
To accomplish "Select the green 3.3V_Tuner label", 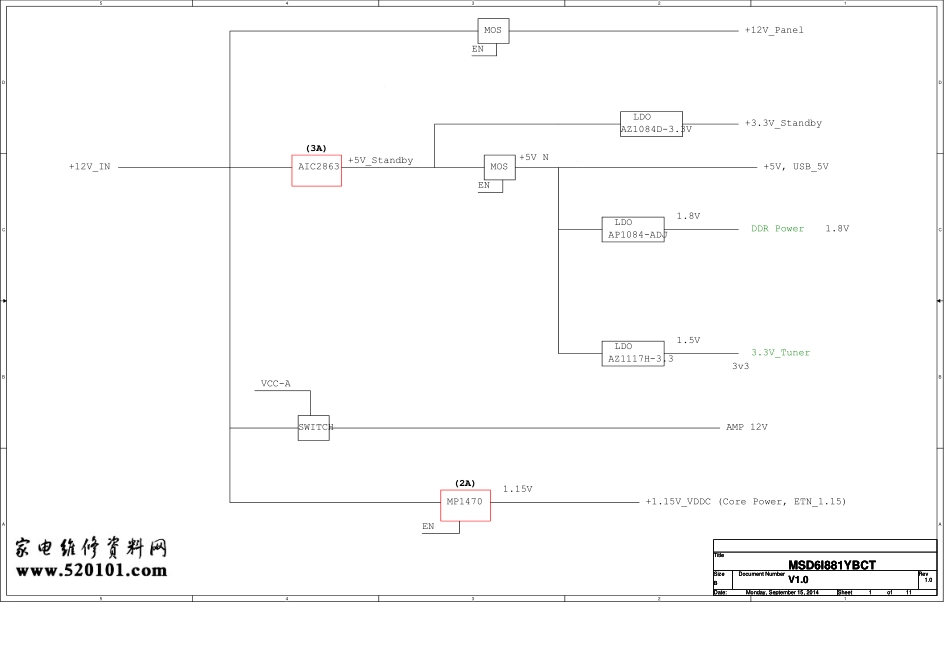I will point(780,353).
